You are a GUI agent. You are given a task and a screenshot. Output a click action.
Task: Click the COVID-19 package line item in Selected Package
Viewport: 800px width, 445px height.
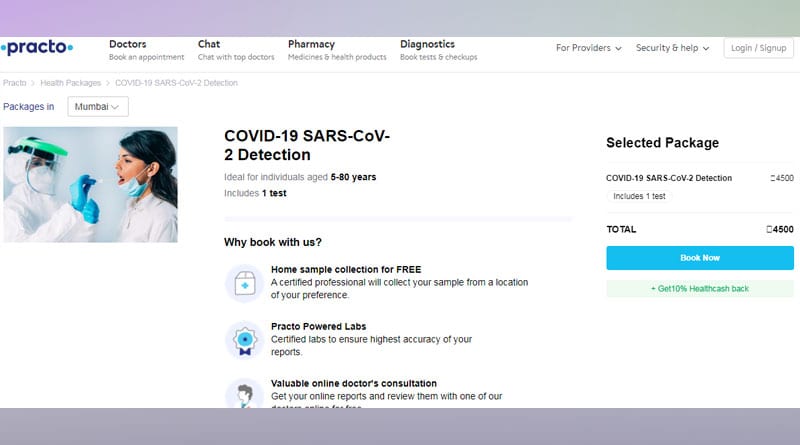click(699, 178)
